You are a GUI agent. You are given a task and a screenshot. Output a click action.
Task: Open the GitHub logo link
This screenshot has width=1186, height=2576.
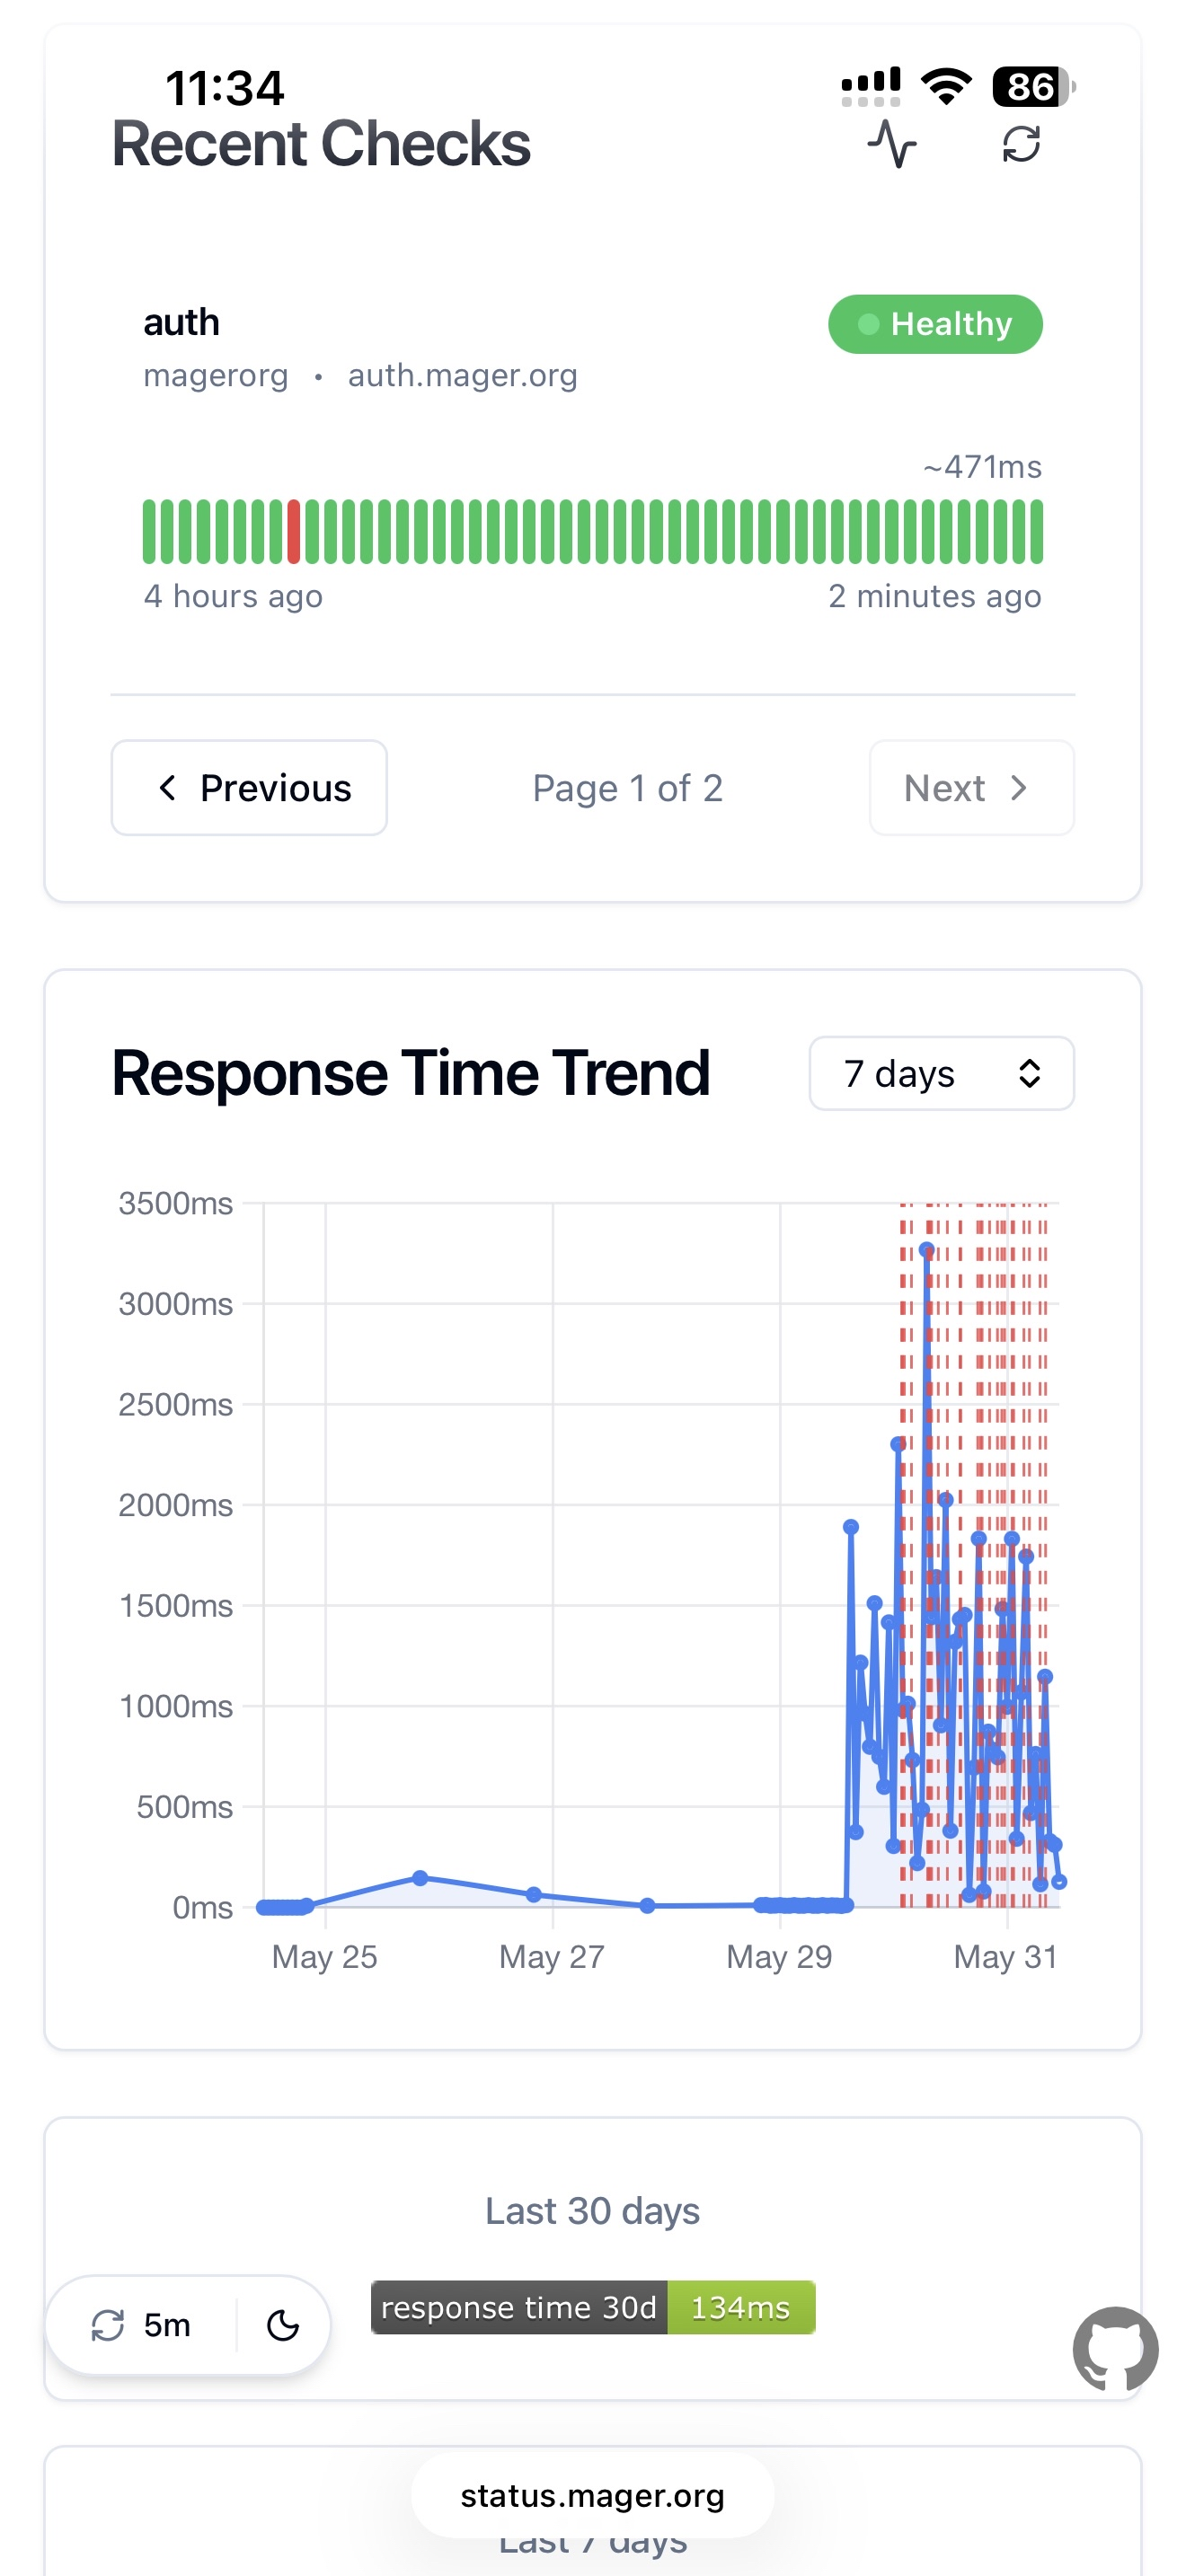click(x=1115, y=2349)
